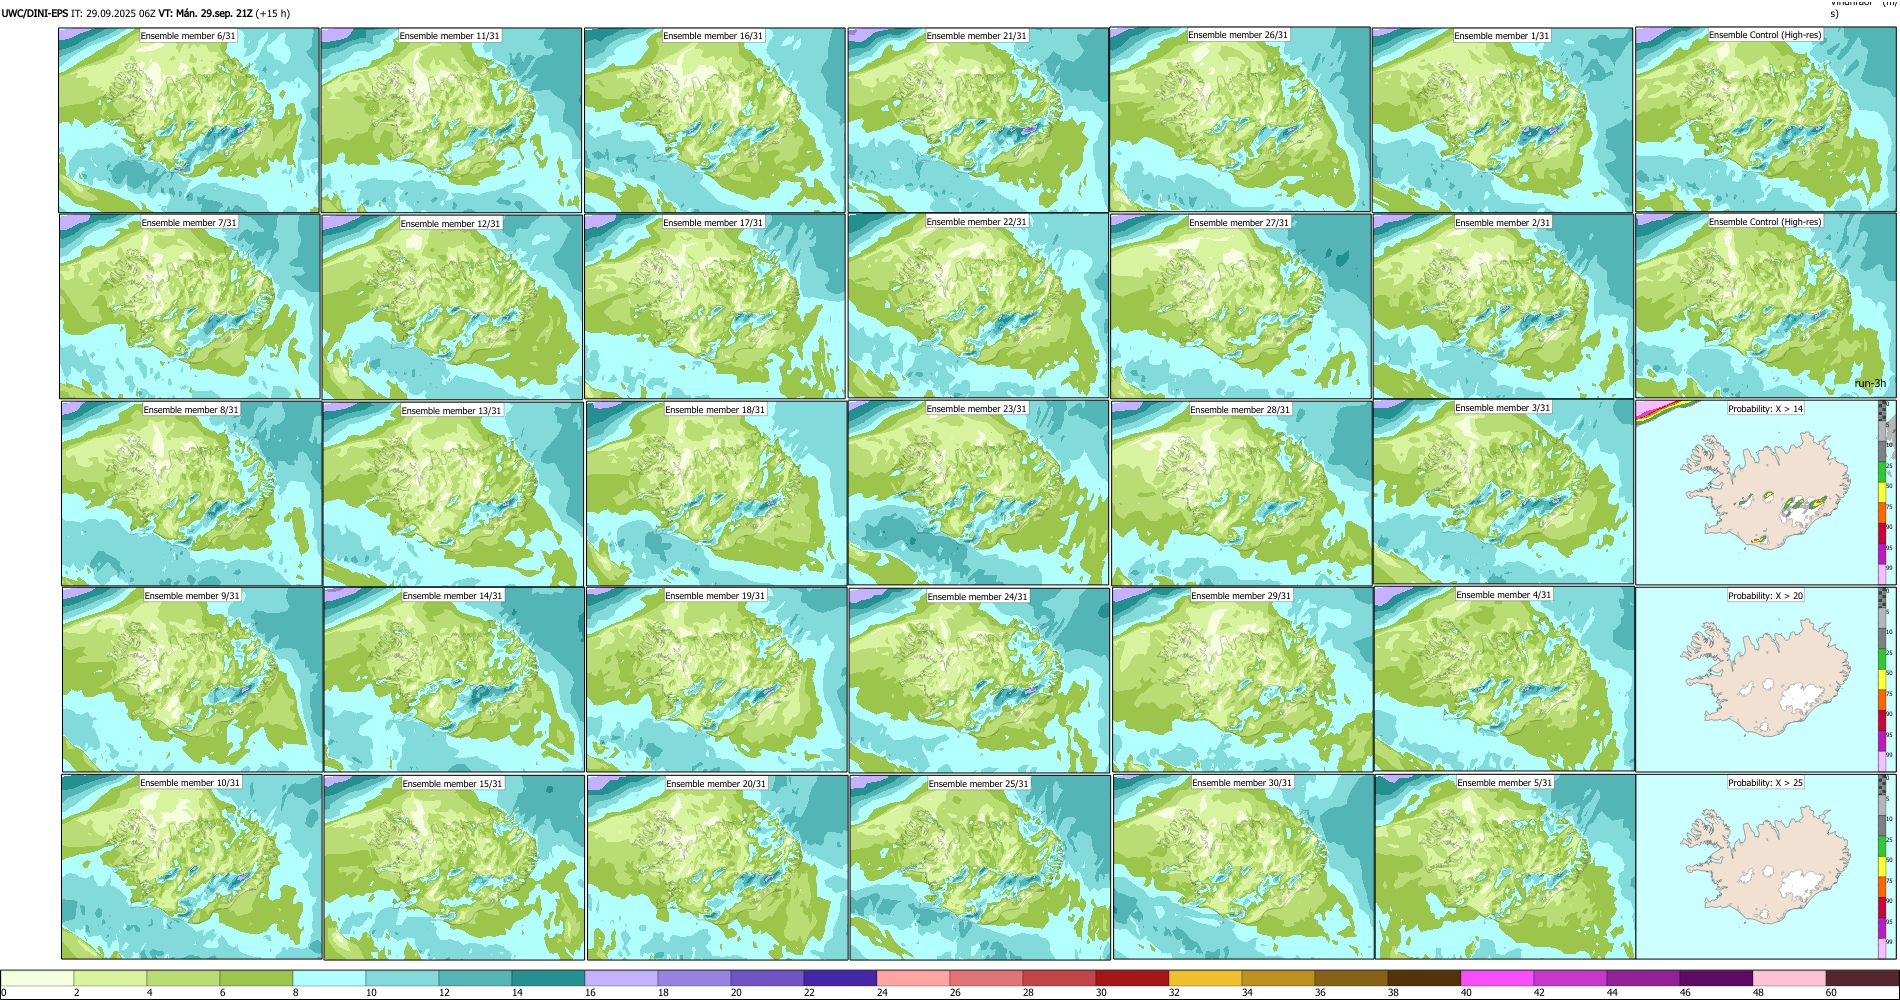Click the light pink legend swatch between 48 and 60
Image resolution: width=1900 pixels, height=1000 pixels.
1789,978
